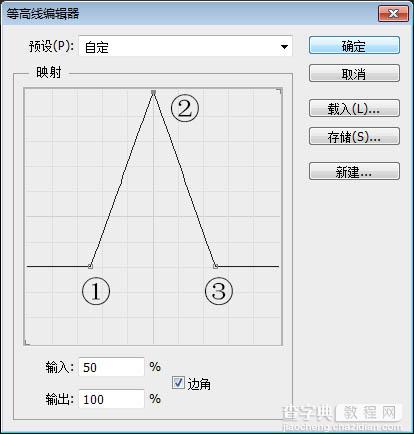Click the 输出 field showing 100
Image resolution: width=414 pixels, height=434 pixels.
coord(111,399)
